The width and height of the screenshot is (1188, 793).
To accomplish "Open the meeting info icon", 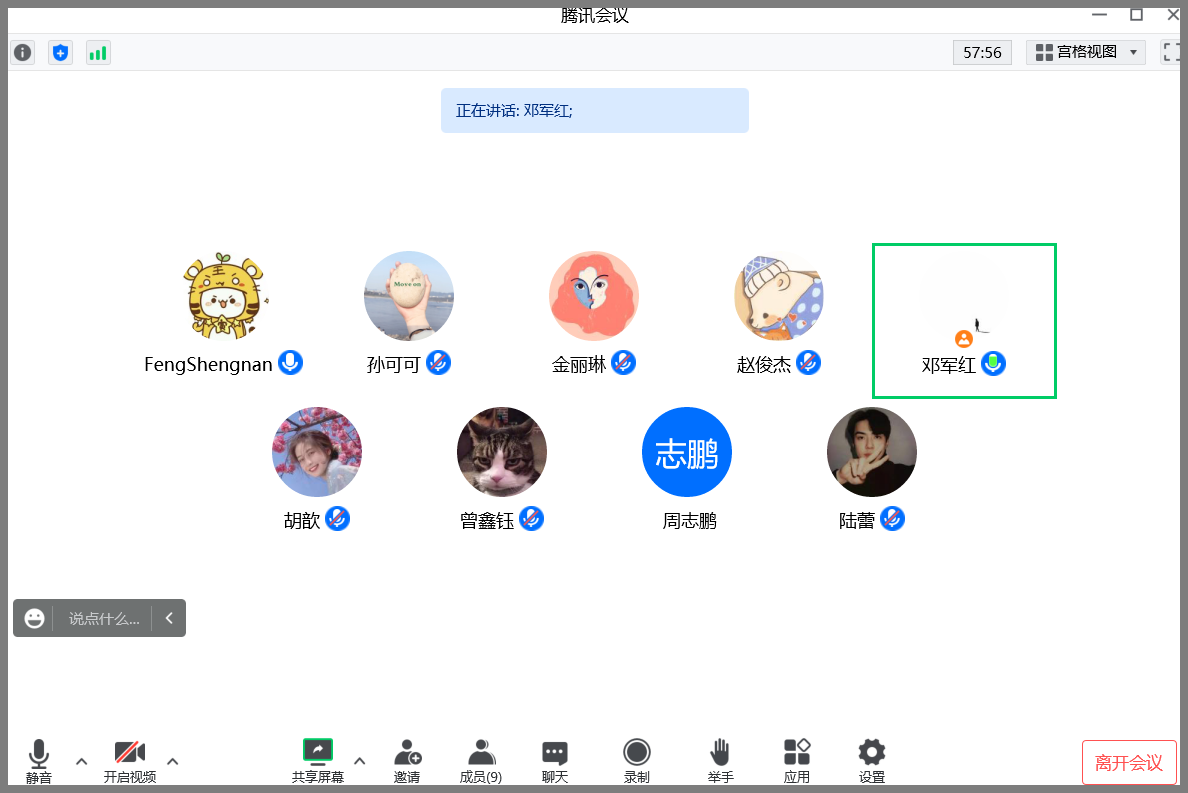I will point(22,53).
